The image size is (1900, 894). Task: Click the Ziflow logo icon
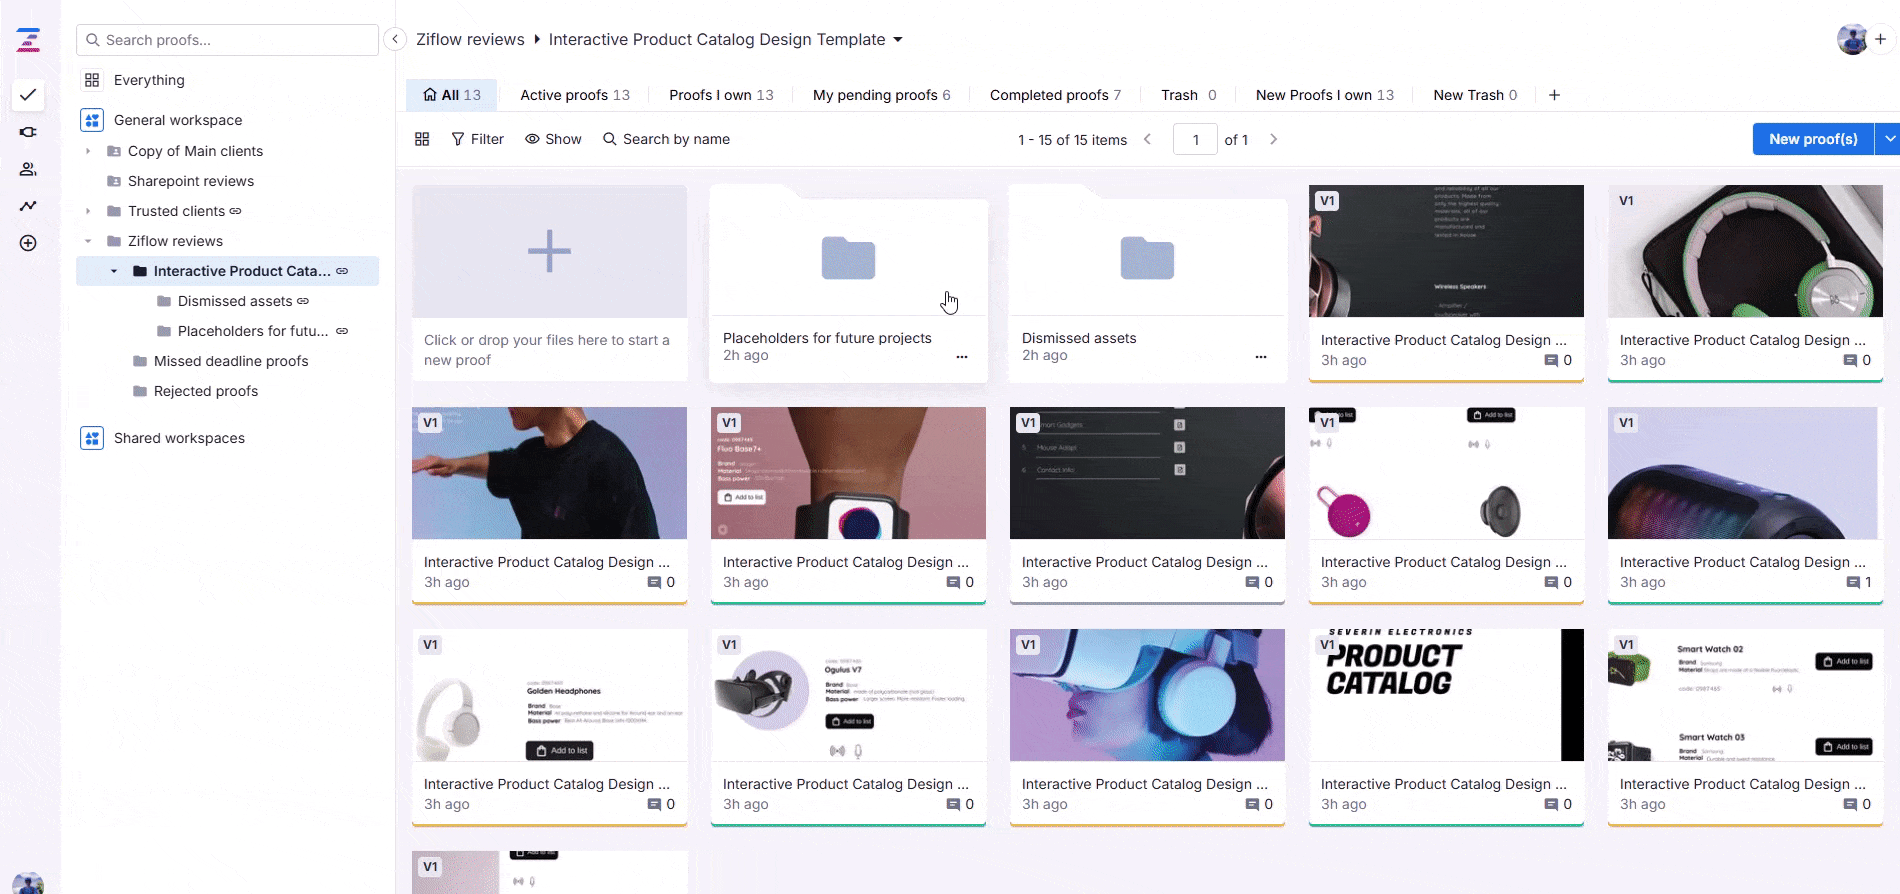pyautogui.click(x=28, y=40)
